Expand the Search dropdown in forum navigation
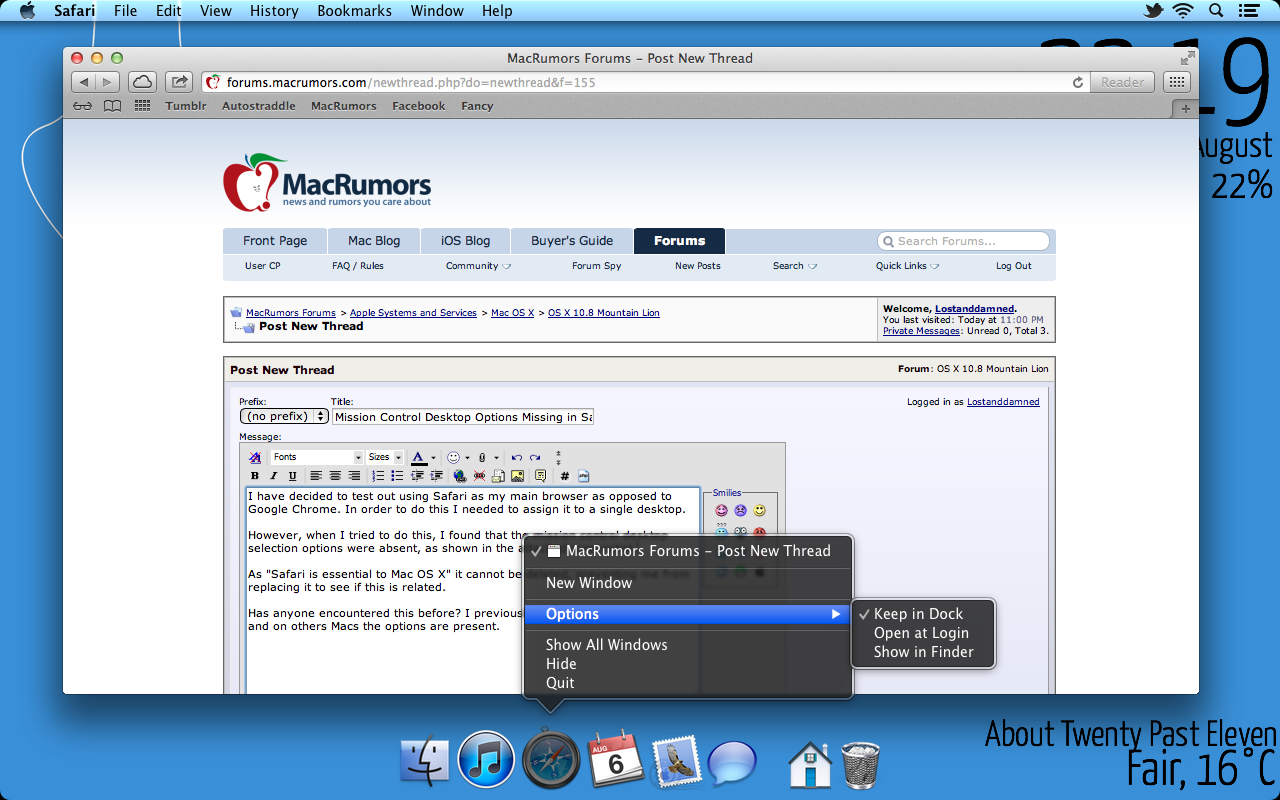The height and width of the screenshot is (800, 1280). point(794,266)
